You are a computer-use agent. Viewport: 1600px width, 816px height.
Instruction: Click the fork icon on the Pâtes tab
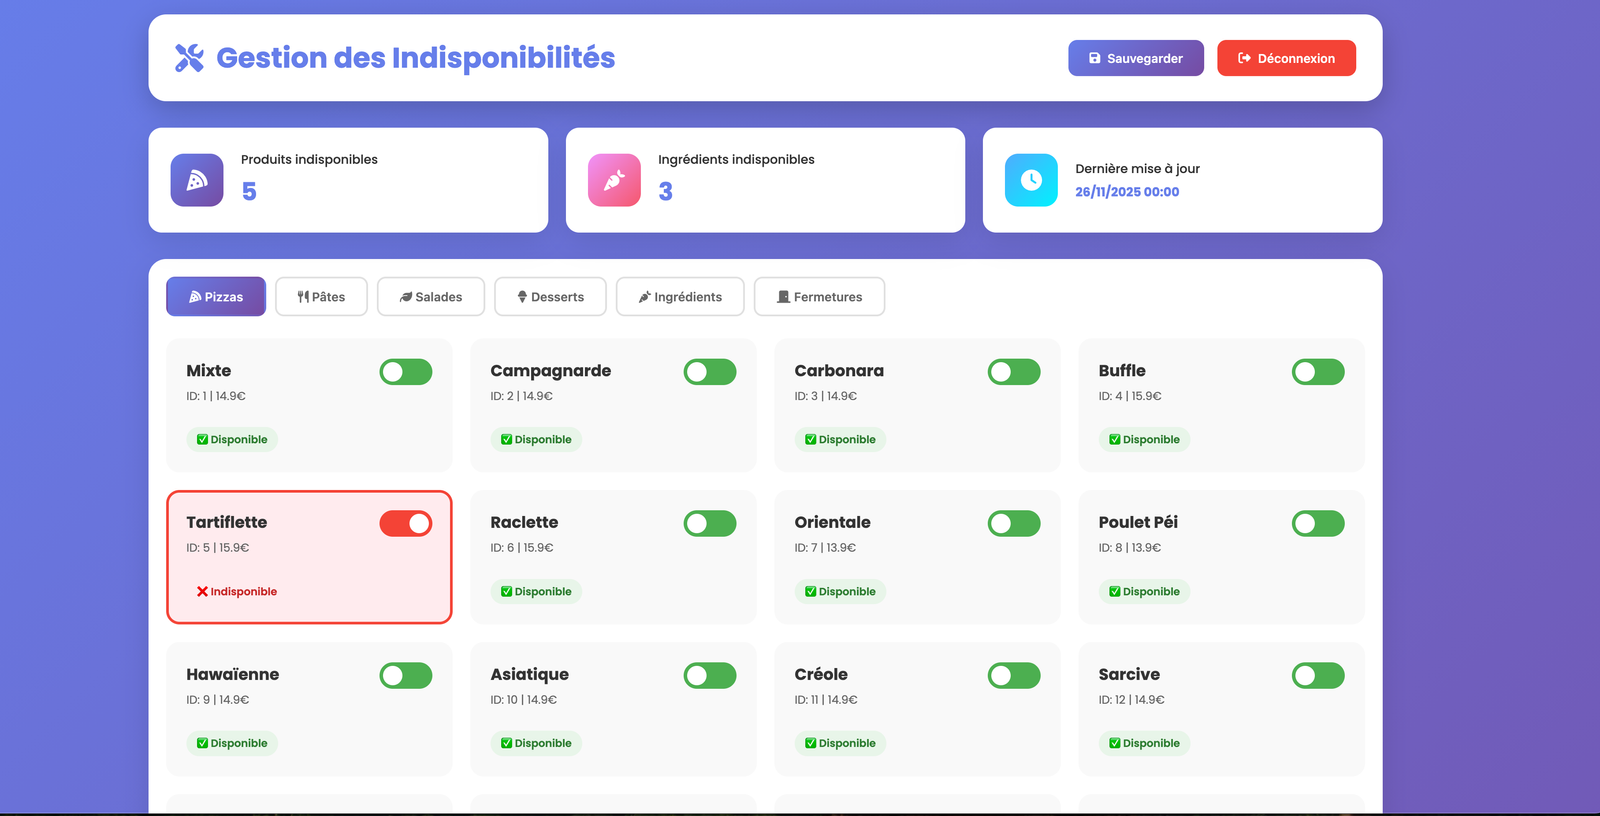[x=302, y=296]
